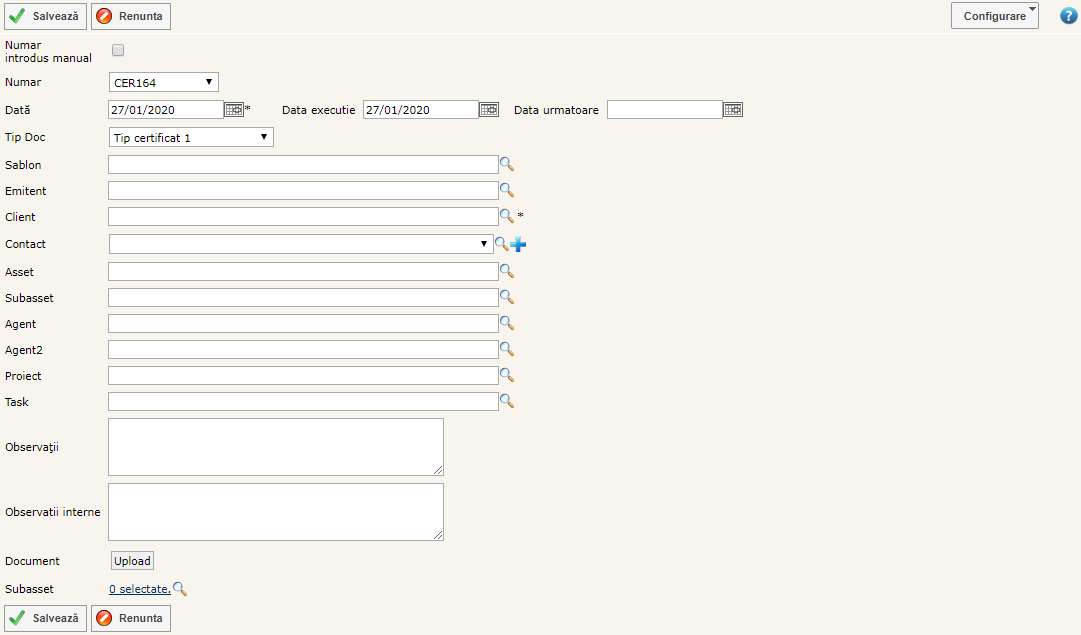The width and height of the screenshot is (1081, 635).
Task: Click the magnifier icon beside Asset field
Action: 507,271
